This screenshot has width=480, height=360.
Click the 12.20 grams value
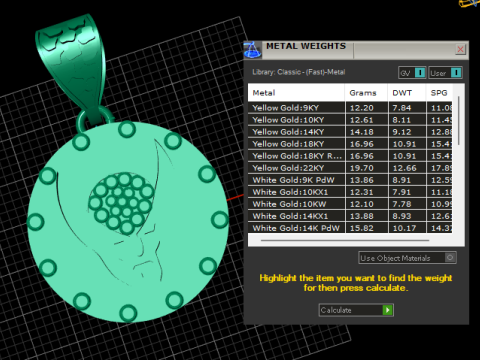[x=362, y=108]
